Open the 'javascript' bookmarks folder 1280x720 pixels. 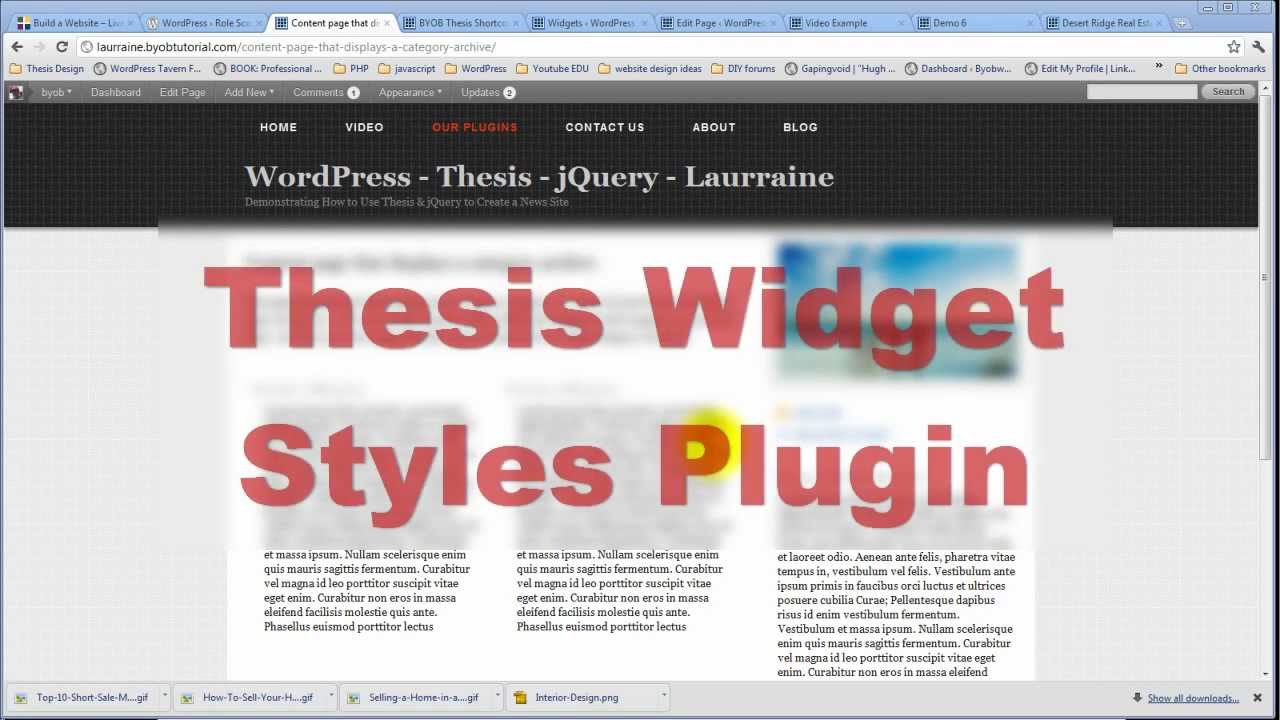point(407,69)
